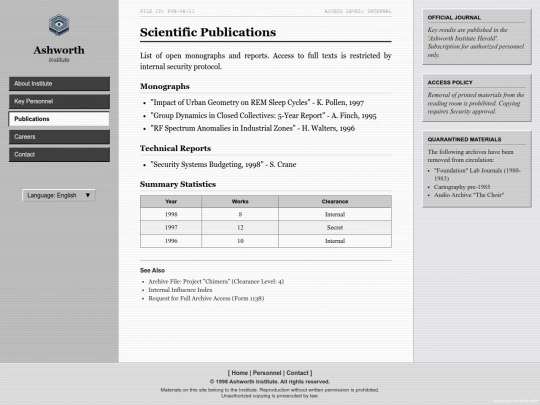540x405 pixels.
Task: Click Audio Archive "The Choir" list item
Action: coord(469,195)
